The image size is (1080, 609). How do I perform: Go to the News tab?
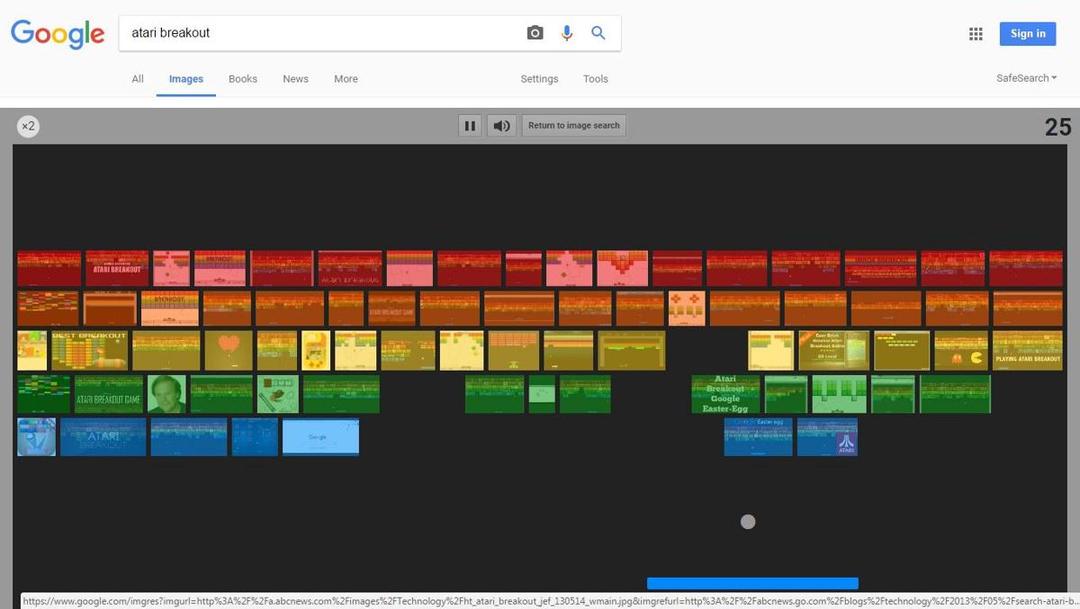[x=295, y=79]
